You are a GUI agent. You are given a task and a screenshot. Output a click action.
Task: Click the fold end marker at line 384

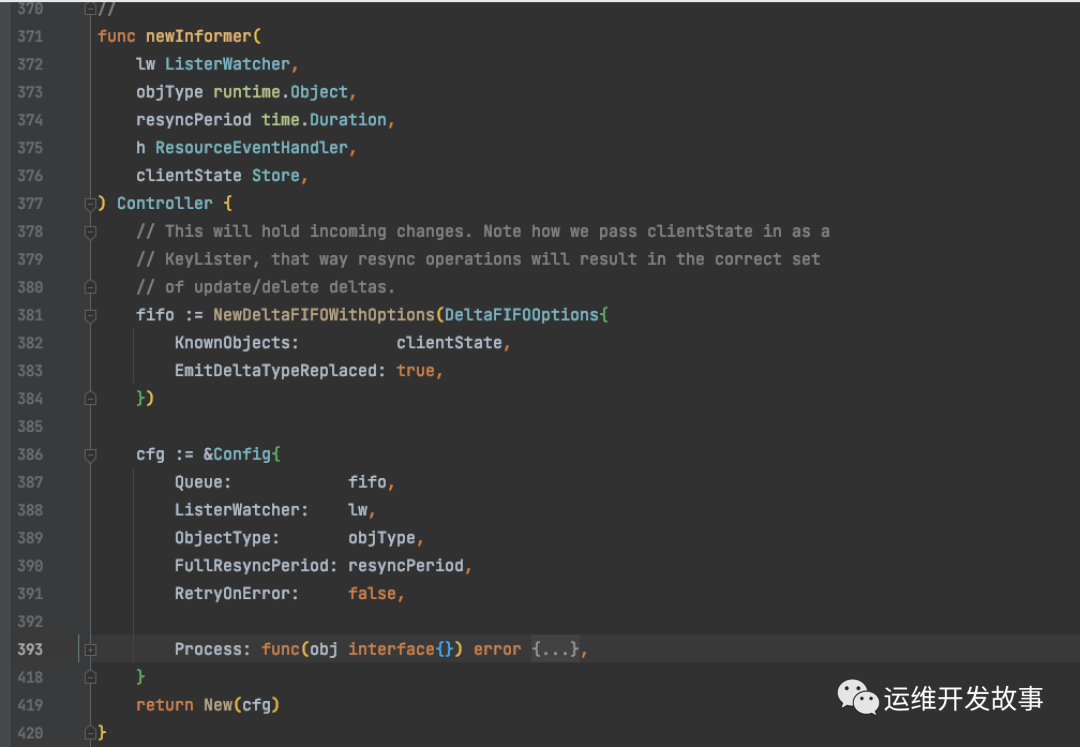[91, 399]
